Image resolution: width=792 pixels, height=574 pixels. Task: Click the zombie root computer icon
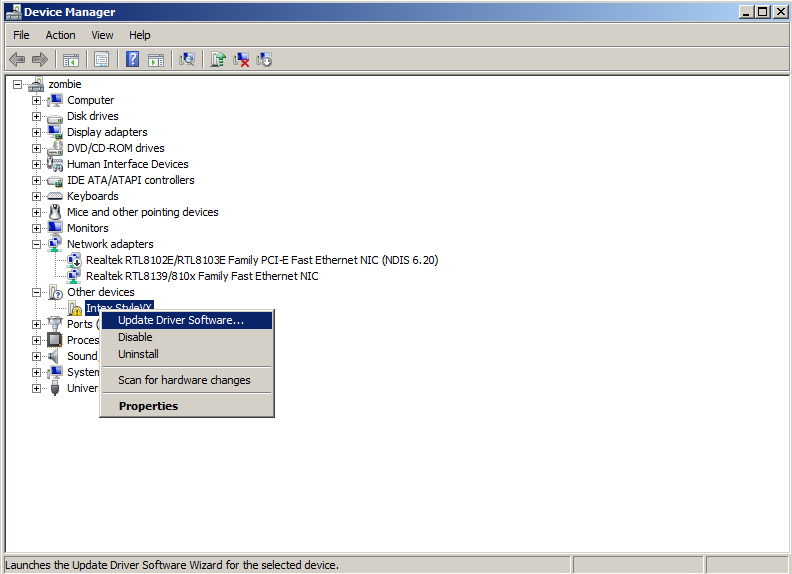point(36,84)
